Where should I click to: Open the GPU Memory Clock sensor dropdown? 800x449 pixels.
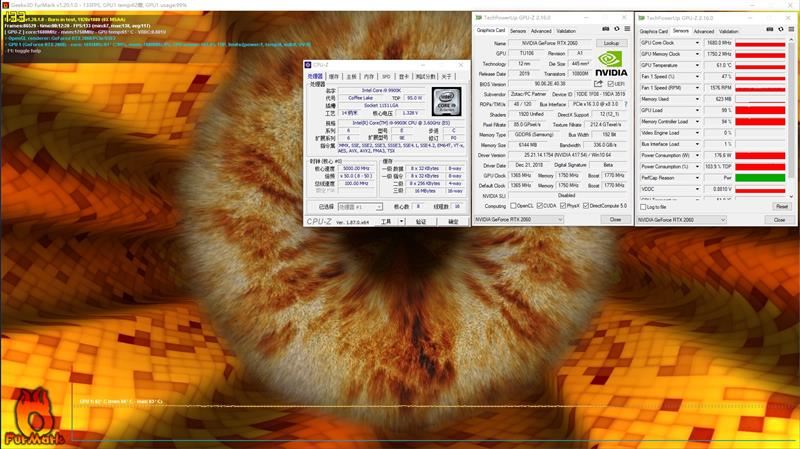pyautogui.click(x=697, y=54)
